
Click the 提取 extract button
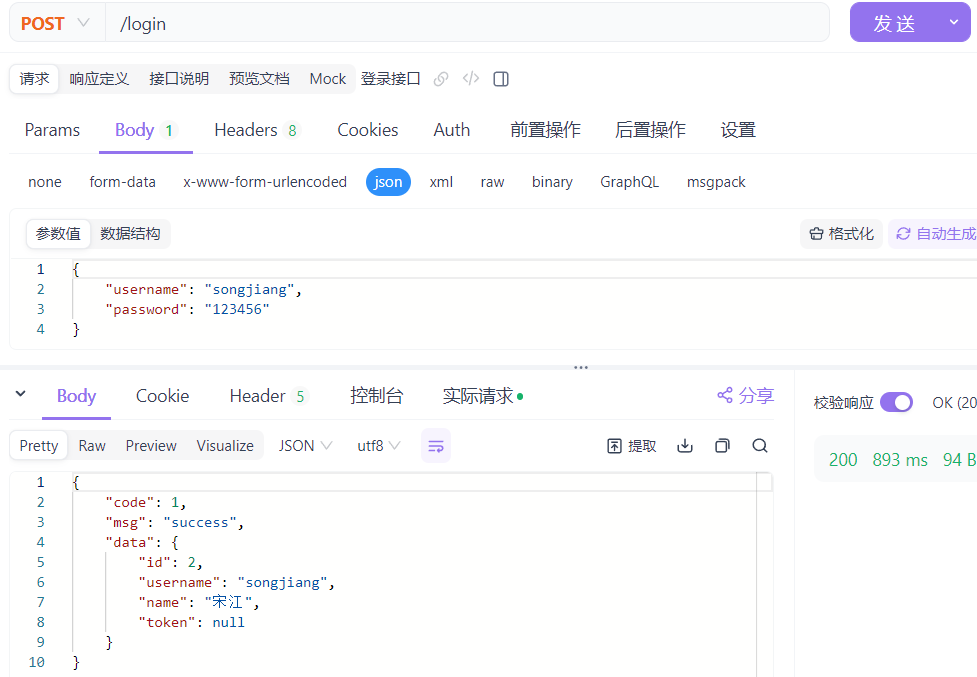(632, 446)
